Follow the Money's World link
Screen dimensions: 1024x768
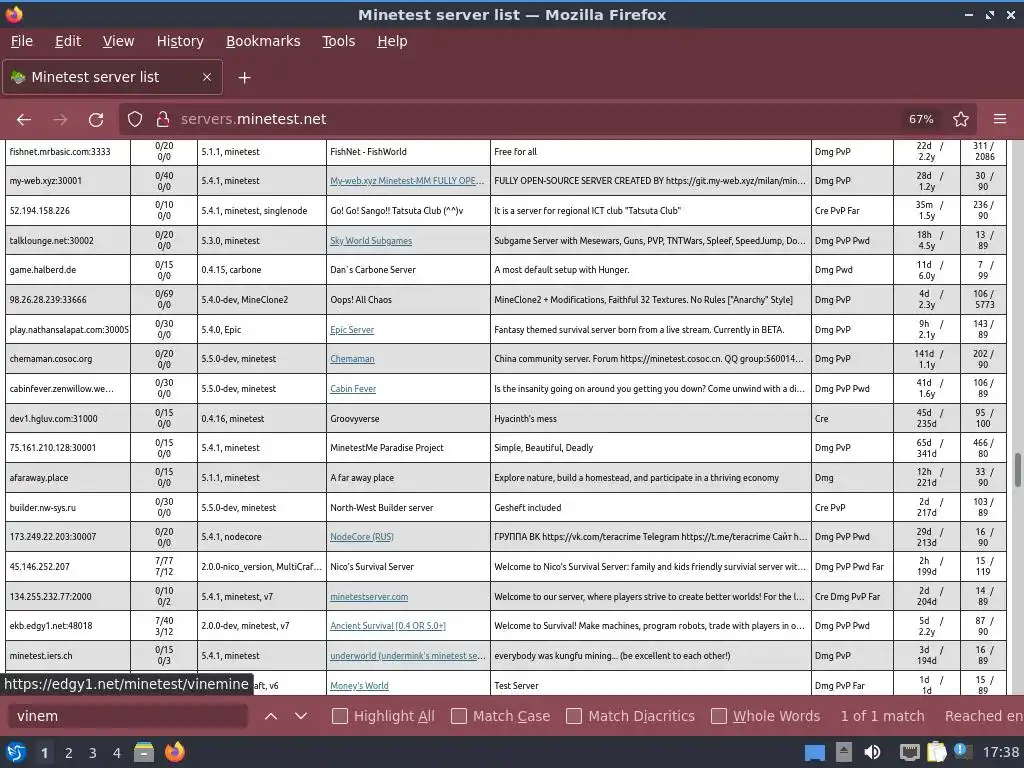tap(359, 686)
